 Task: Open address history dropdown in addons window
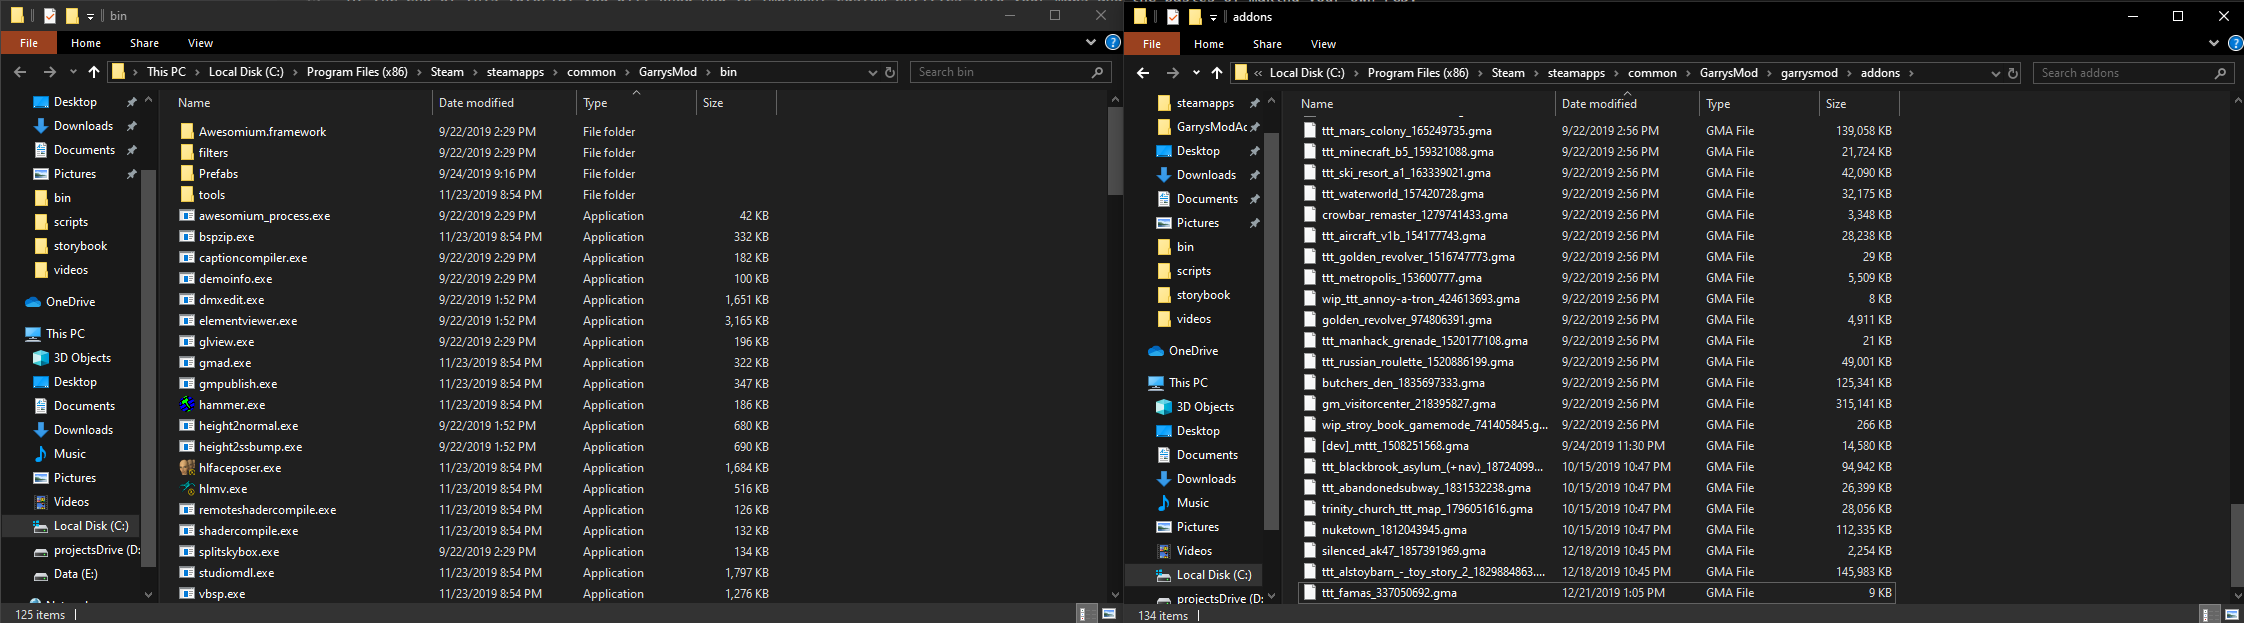point(1995,73)
